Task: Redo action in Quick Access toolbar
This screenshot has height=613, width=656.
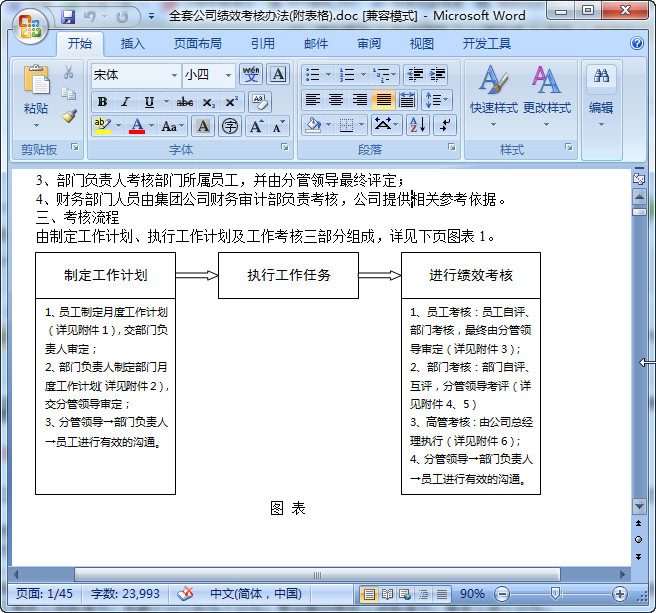Action: pyautogui.click(x=122, y=17)
